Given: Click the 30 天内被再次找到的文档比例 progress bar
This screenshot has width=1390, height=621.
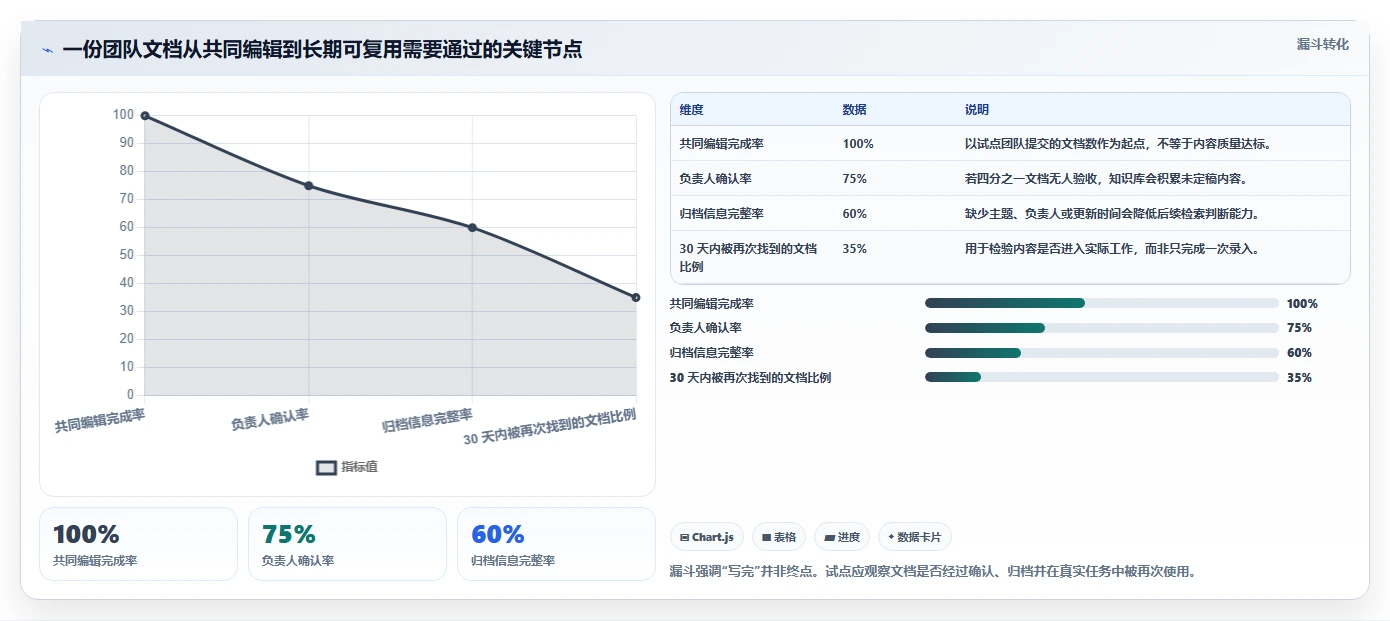Looking at the screenshot, I should (1102, 377).
